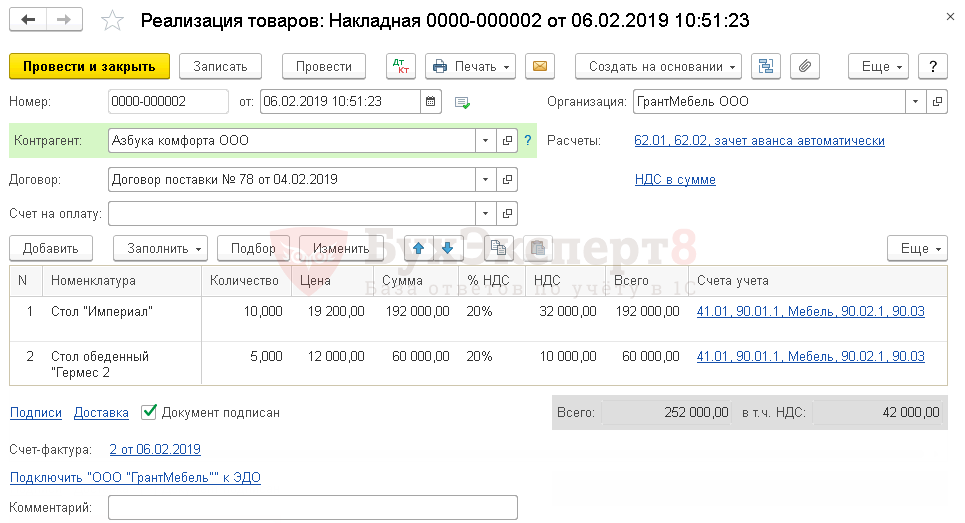Click Всего total field 252 000,00

[x=667, y=412]
